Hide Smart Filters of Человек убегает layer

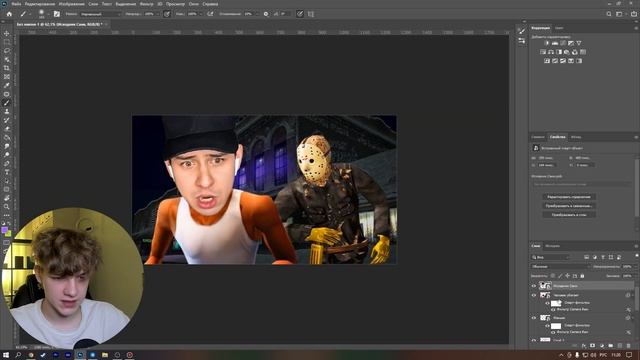coord(547,303)
